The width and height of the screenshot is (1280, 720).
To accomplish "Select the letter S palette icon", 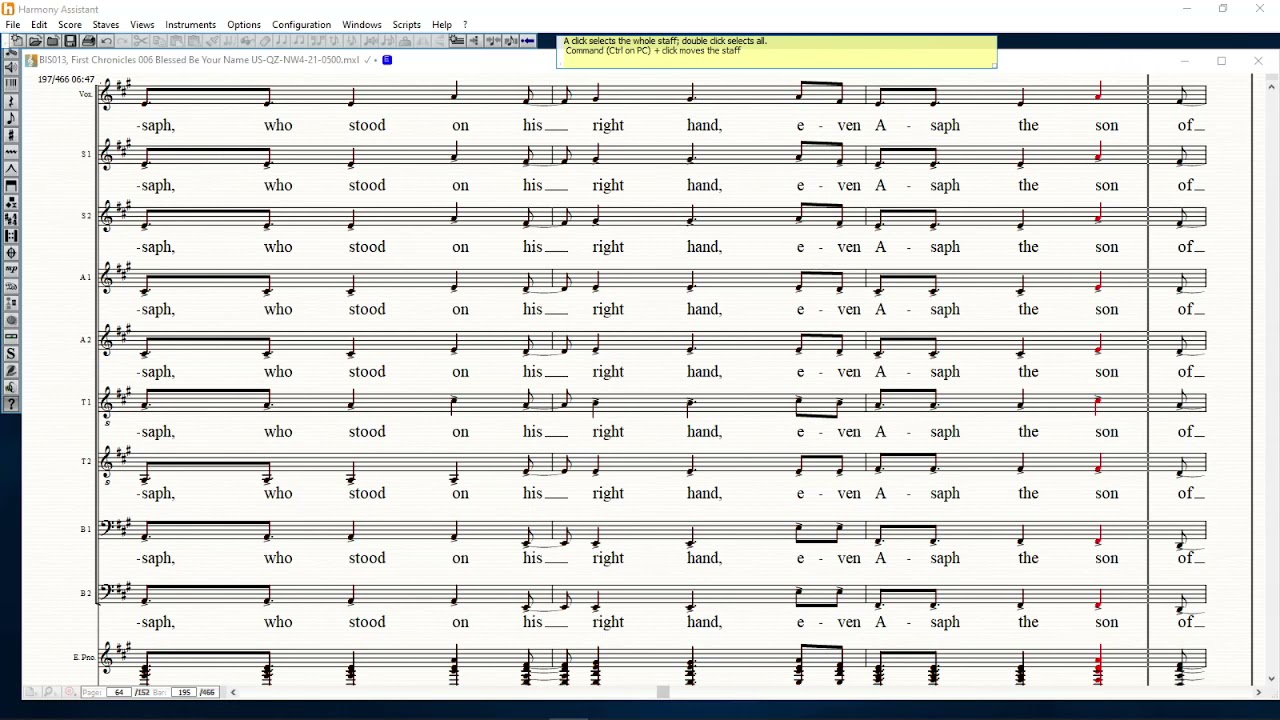I will click(11, 353).
